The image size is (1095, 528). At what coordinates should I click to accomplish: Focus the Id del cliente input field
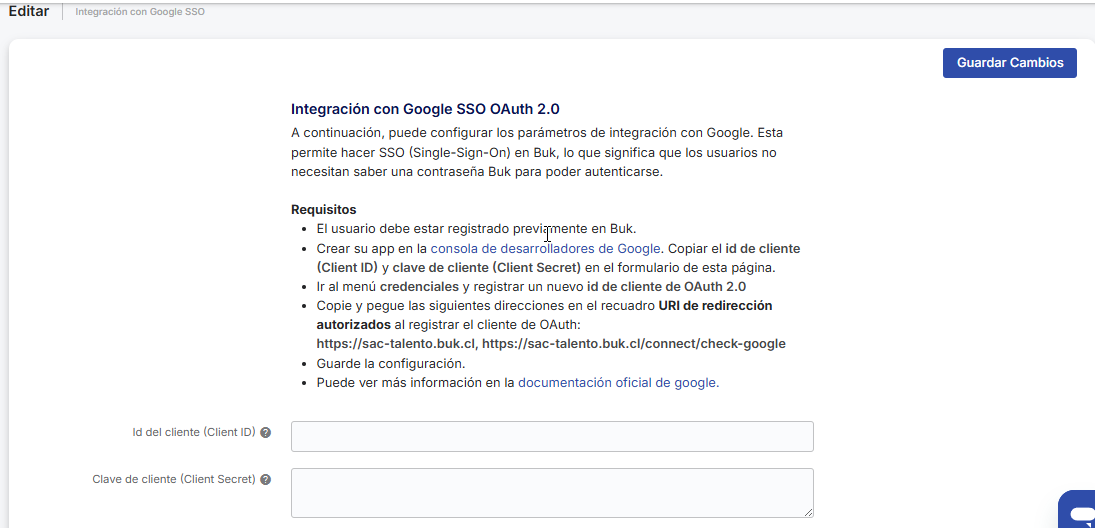[552, 437]
